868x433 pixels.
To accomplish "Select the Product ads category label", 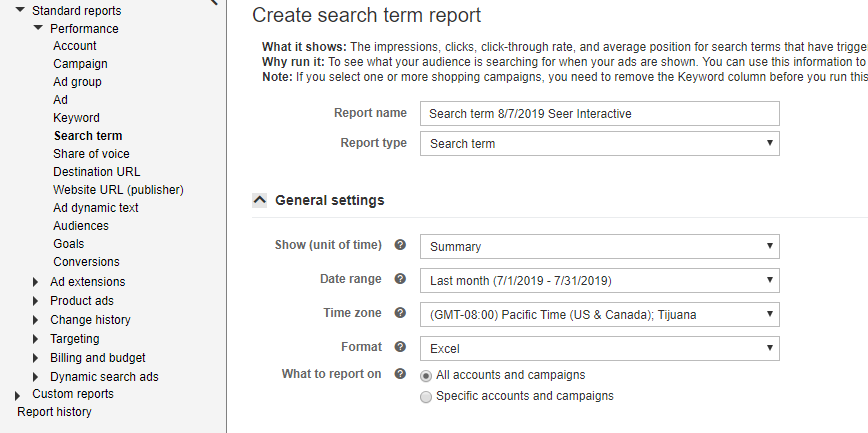I will tap(82, 301).
